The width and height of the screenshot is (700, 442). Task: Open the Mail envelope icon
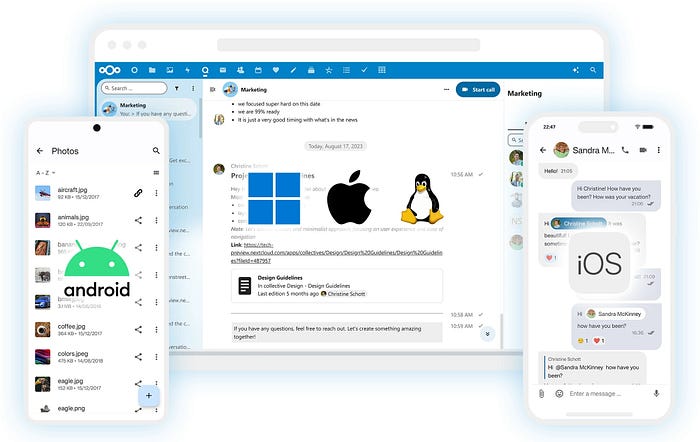223,70
